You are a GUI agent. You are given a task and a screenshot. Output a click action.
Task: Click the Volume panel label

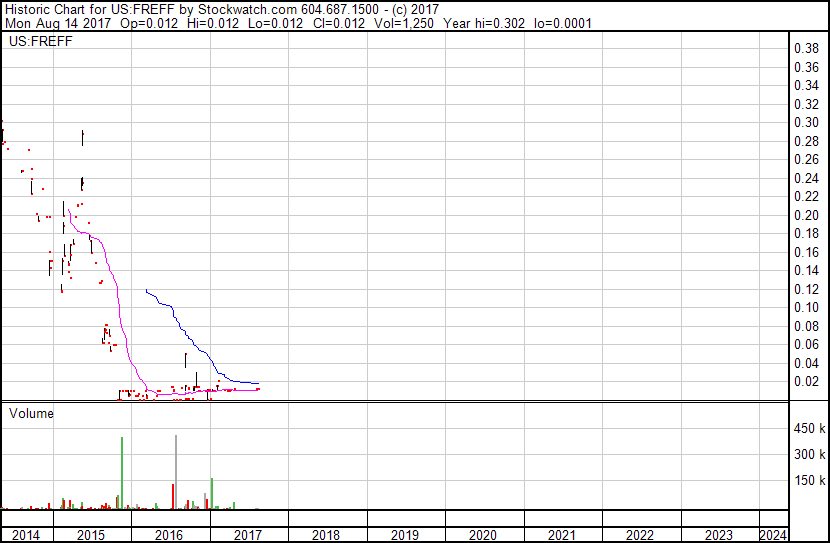click(31, 413)
